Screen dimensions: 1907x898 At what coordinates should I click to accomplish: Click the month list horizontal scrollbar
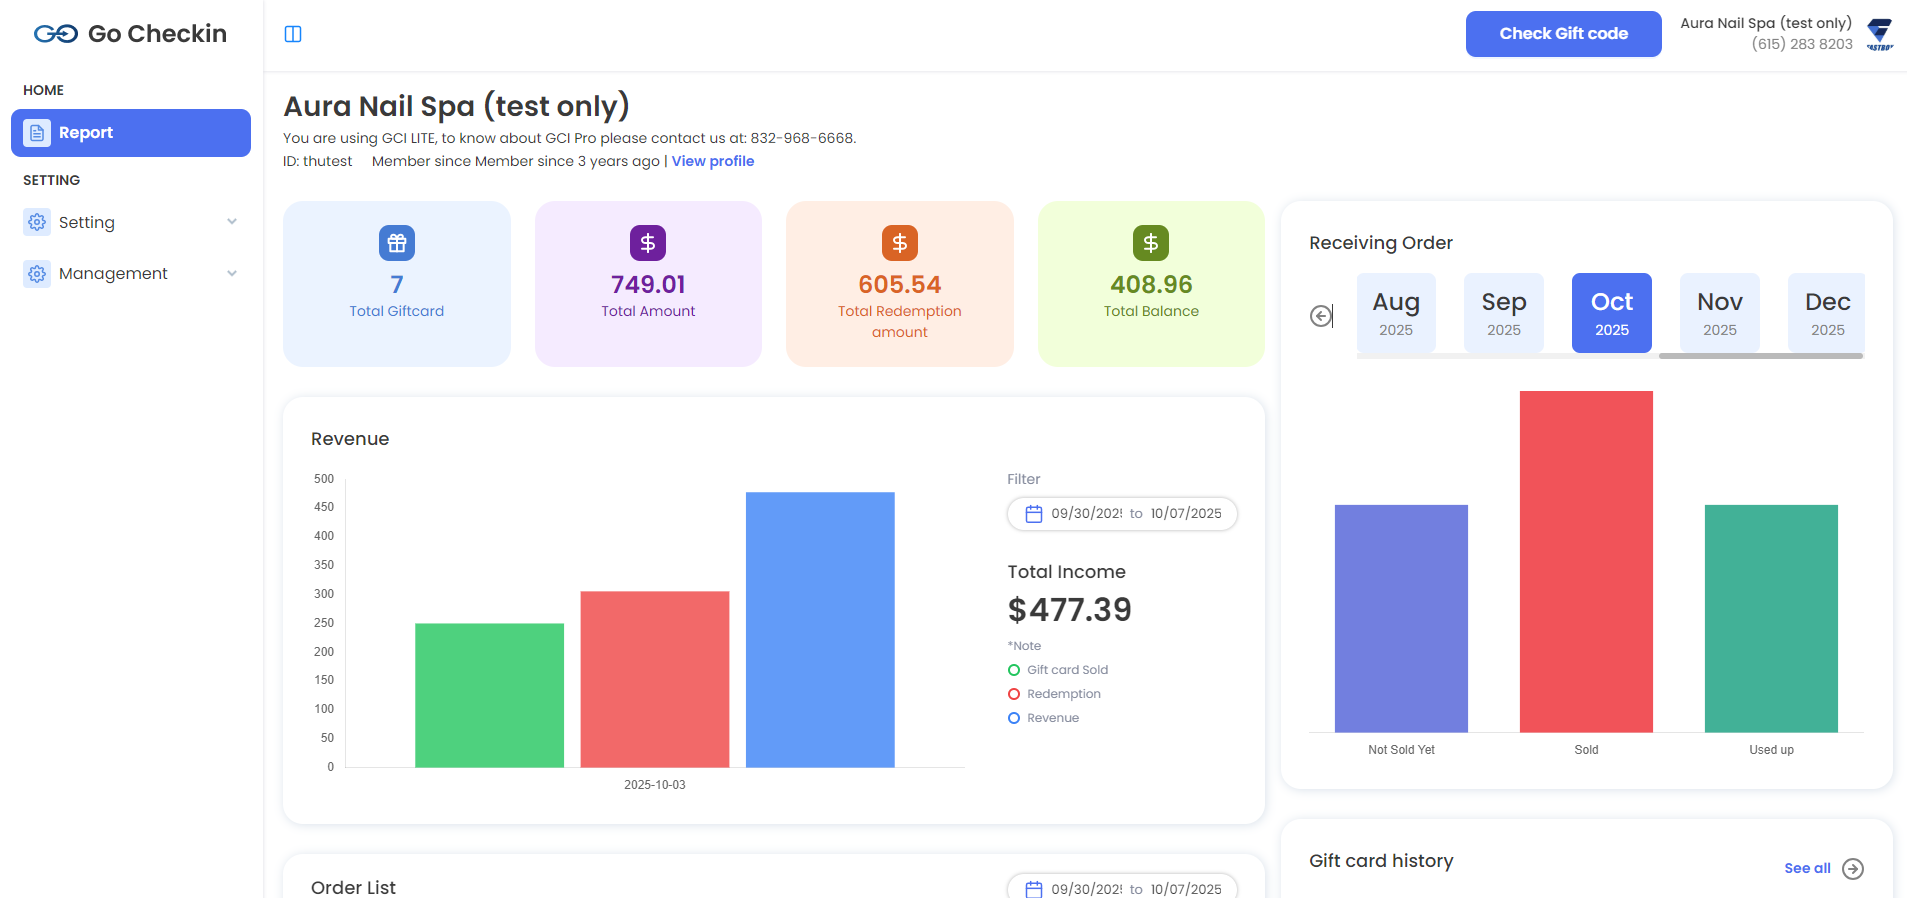[x=1760, y=356]
